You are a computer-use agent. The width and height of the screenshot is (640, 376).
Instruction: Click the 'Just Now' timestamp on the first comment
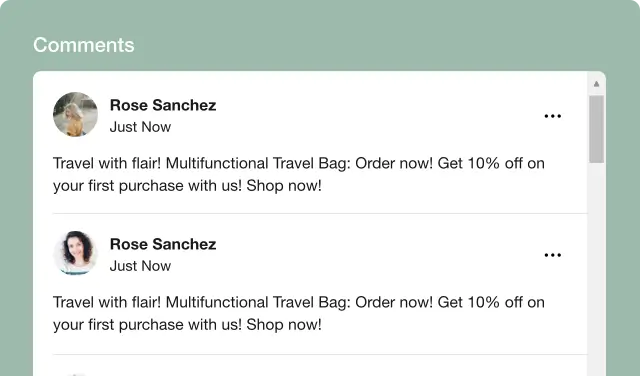(140, 127)
